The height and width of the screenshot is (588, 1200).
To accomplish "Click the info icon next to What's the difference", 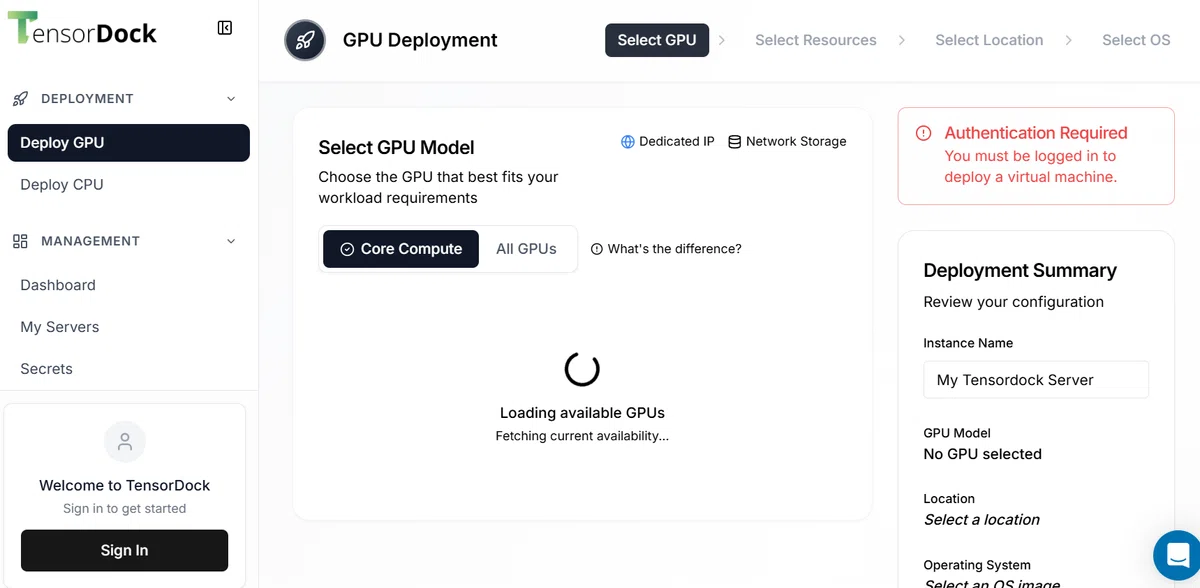I will pyautogui.click(x=597, y=249).
